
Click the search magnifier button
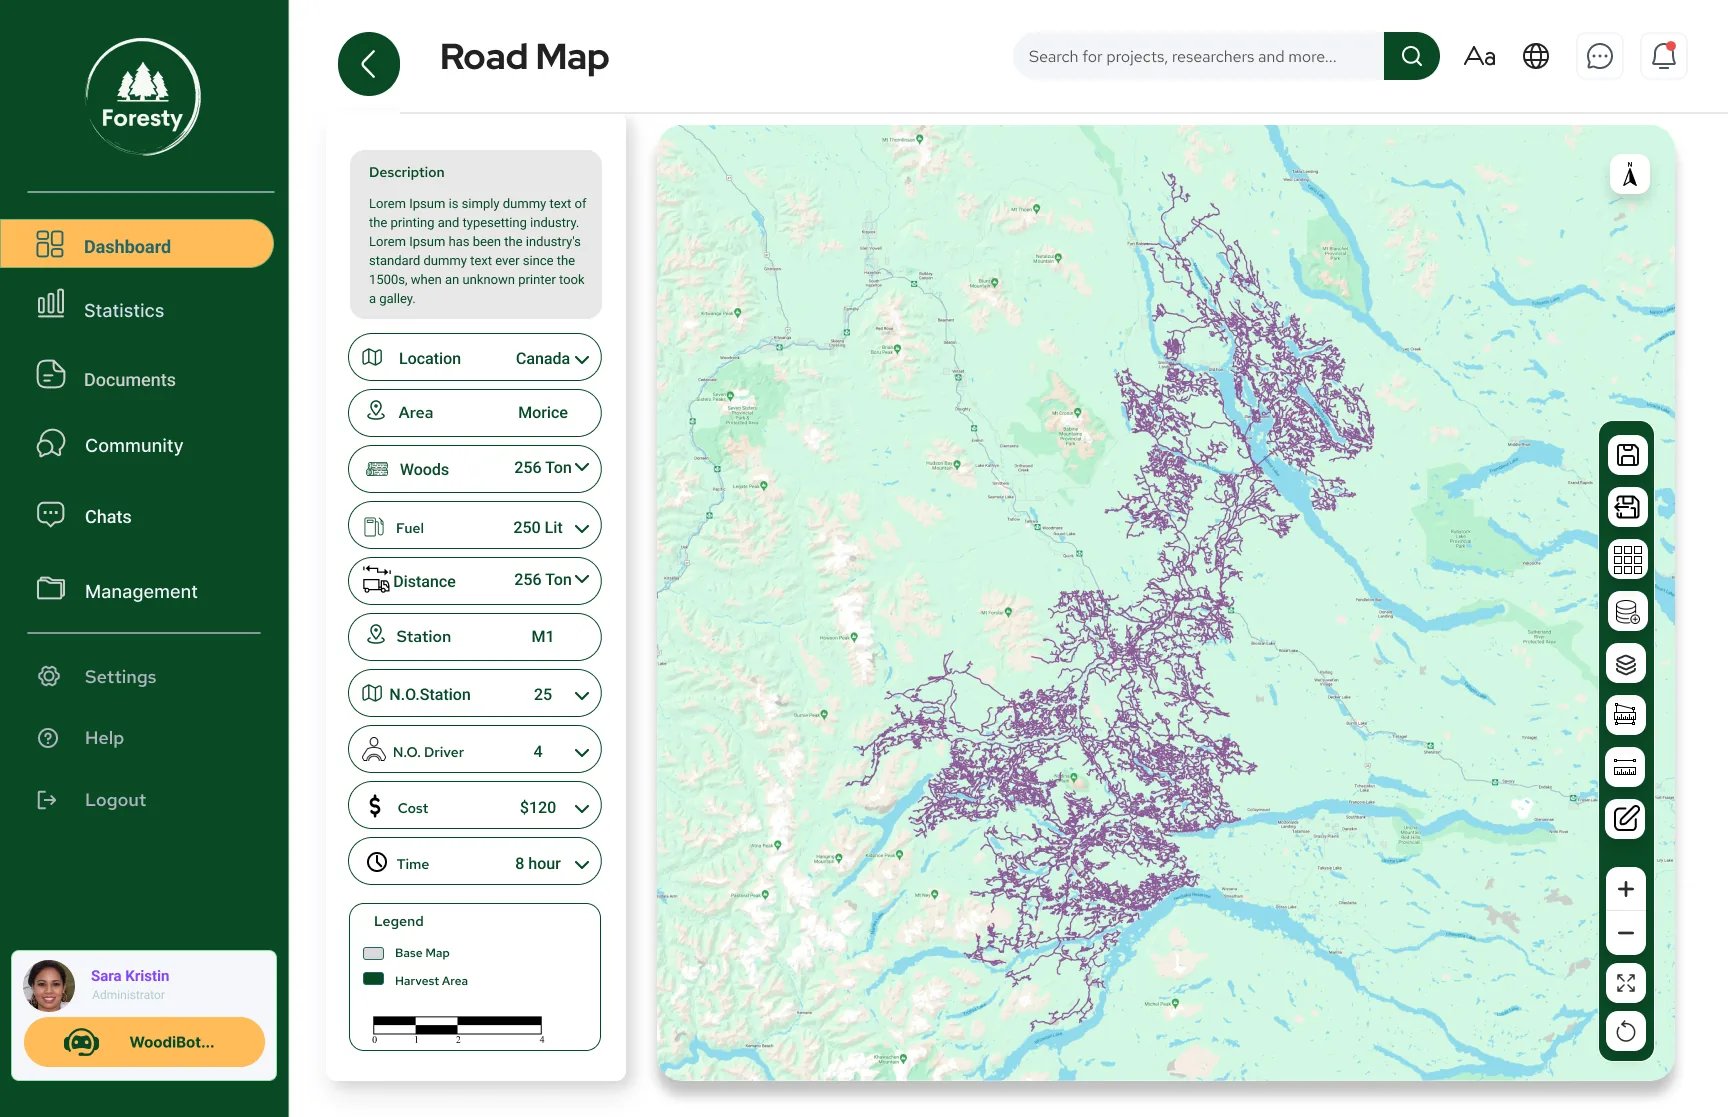1411,56
